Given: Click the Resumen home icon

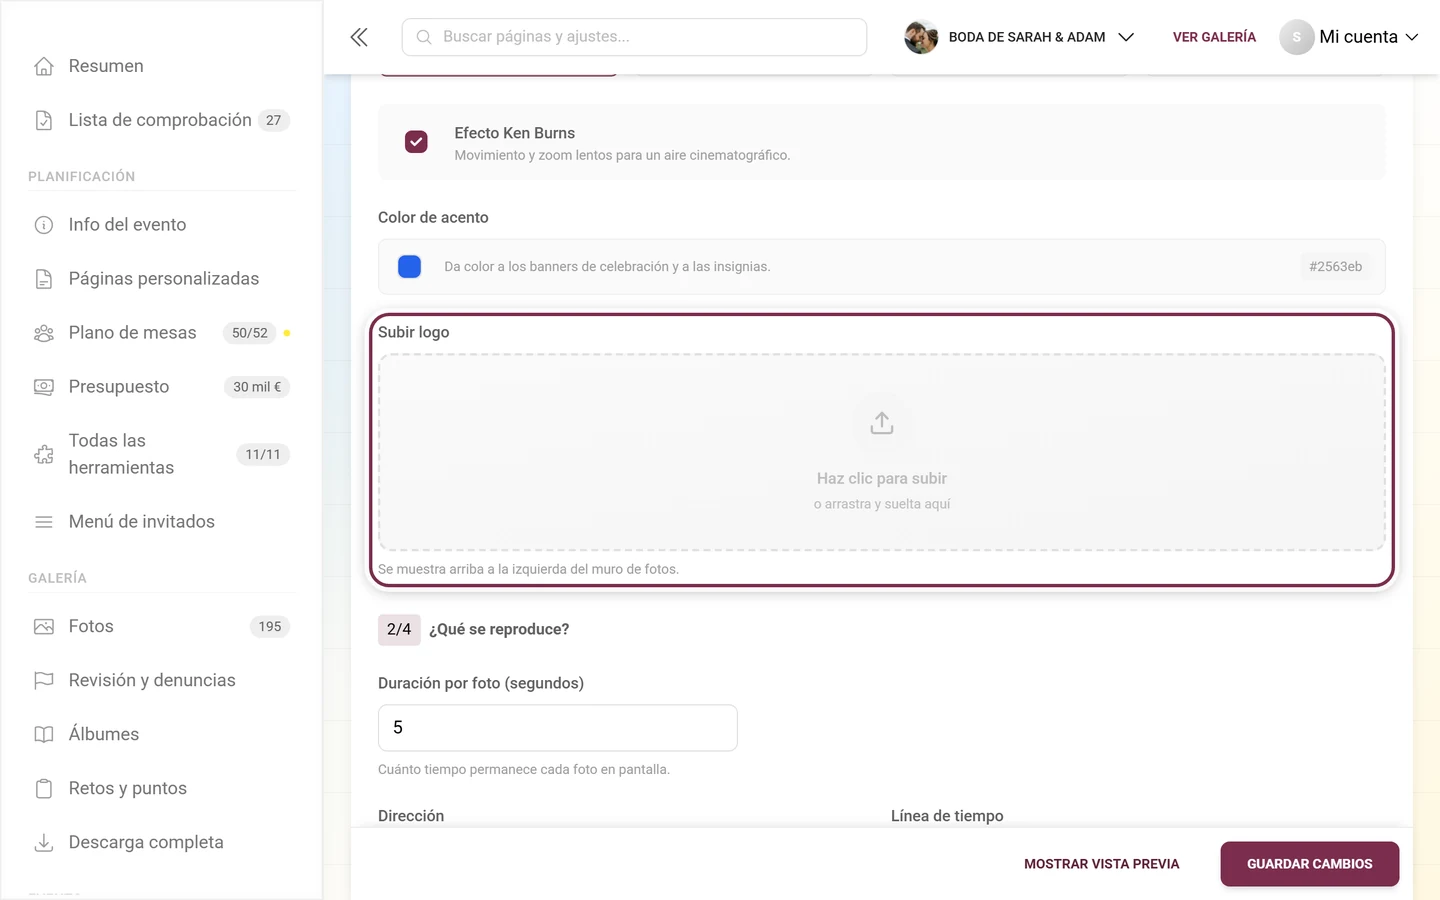Looking at the screenshot, I should click(x=44, y=66).
